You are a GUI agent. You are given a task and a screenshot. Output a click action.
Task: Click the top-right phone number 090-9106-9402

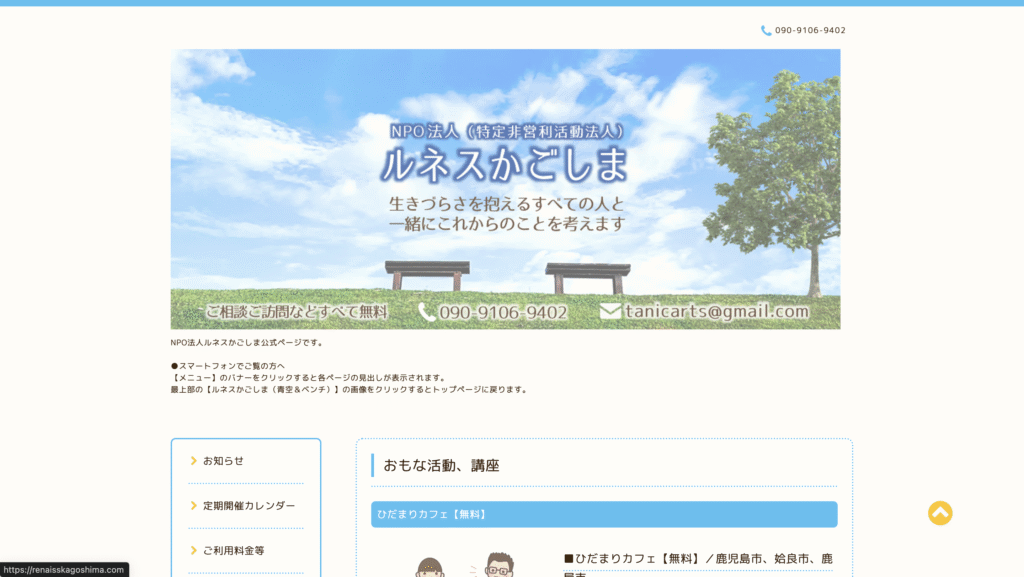click(x=810, y=31)
